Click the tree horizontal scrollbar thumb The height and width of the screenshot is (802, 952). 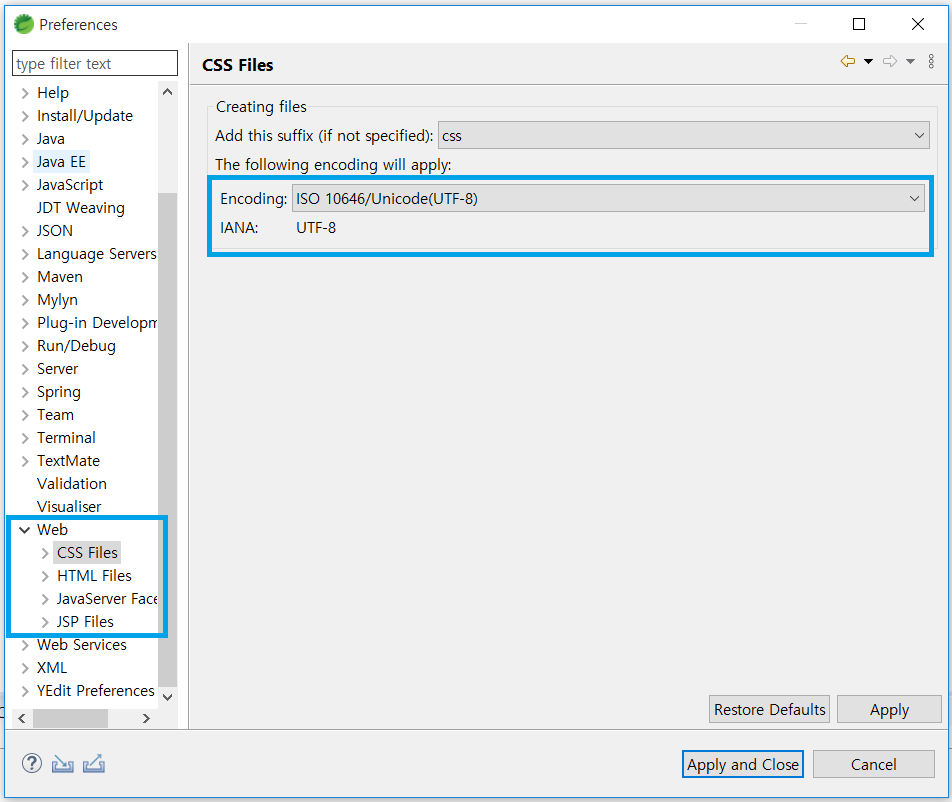pos(70,718)
